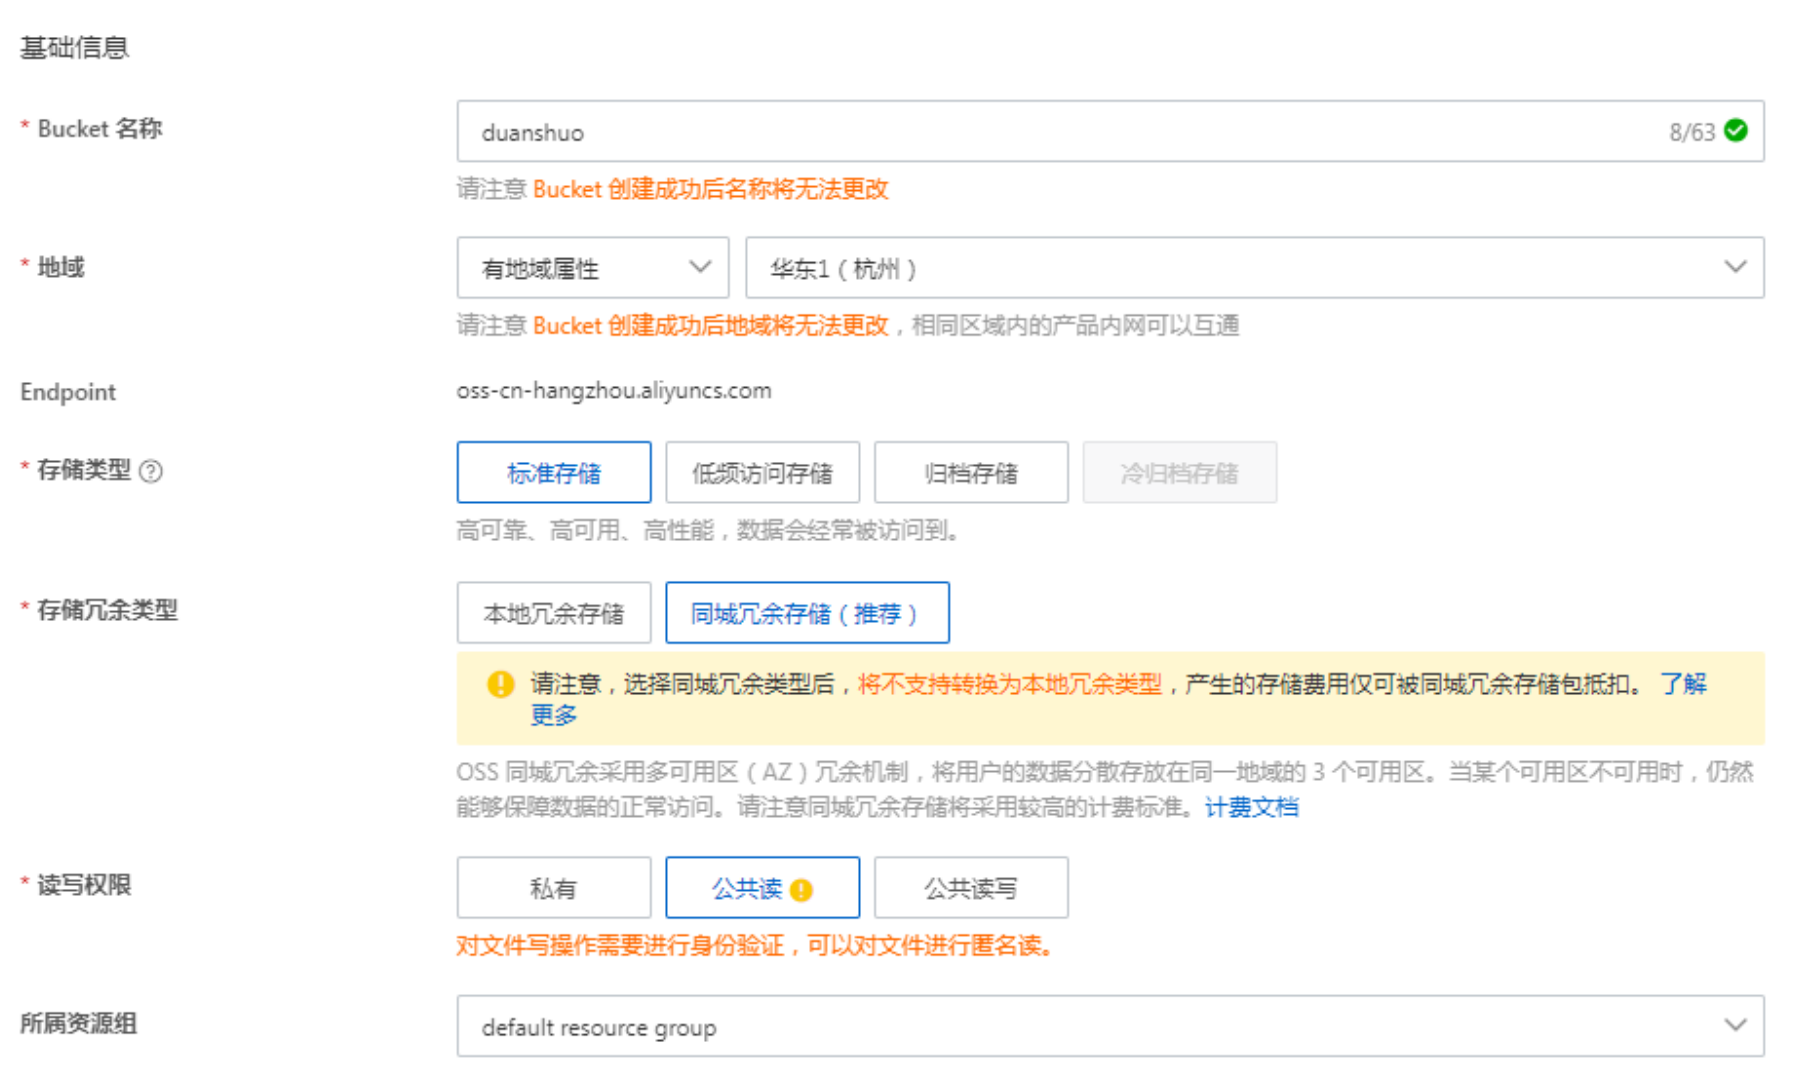Click the Bucket 创建成功后地域将无法更改 notice
The image size is (1797, 1080).
point(710,325)
